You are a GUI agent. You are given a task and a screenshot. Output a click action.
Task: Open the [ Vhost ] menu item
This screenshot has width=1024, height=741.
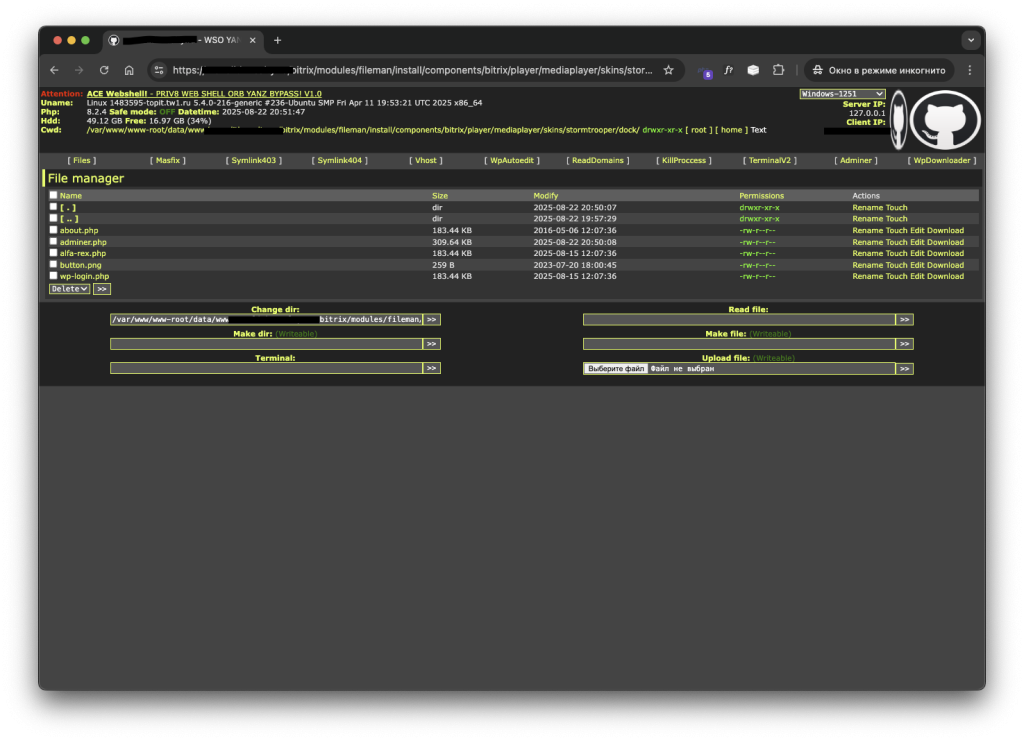click(426, 161)
